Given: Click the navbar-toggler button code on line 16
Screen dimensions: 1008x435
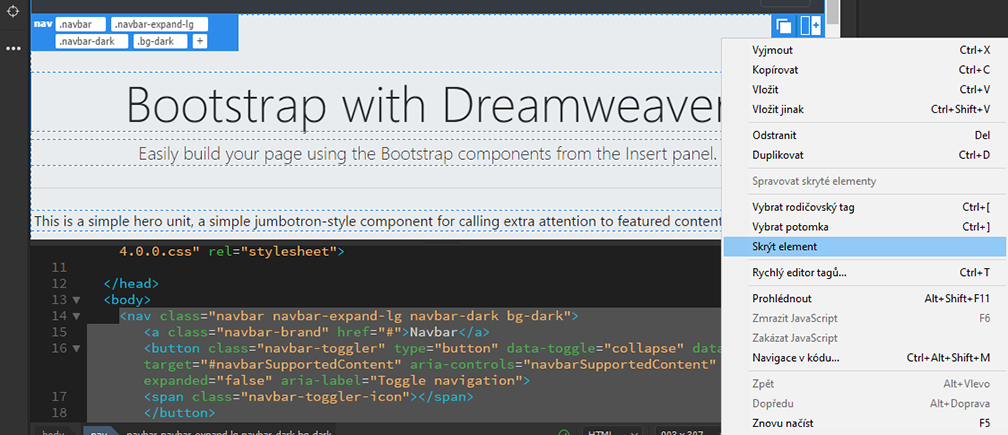Looking at the screenshot, I should (x=432, y=349).
